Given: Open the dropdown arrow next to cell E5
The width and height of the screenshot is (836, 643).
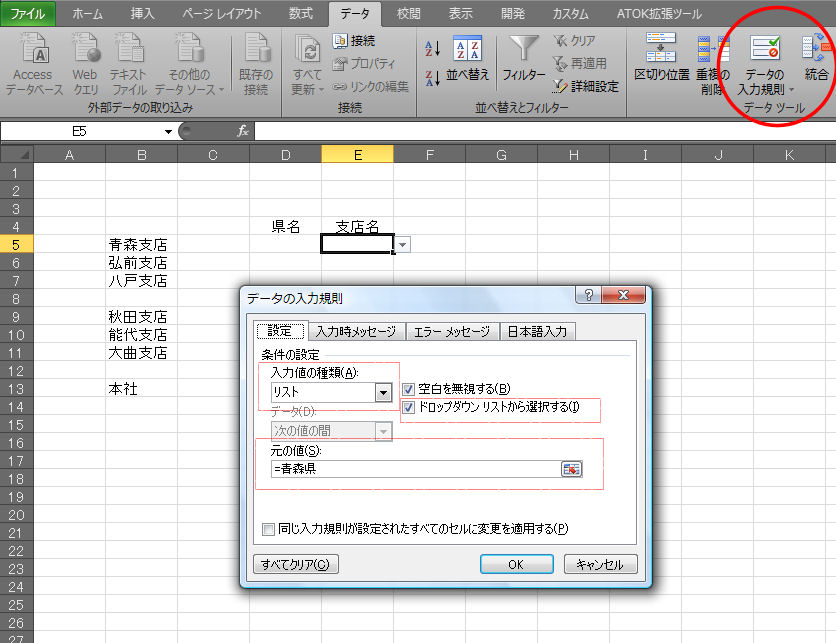Looking at the screenshot, I should 403,245.
